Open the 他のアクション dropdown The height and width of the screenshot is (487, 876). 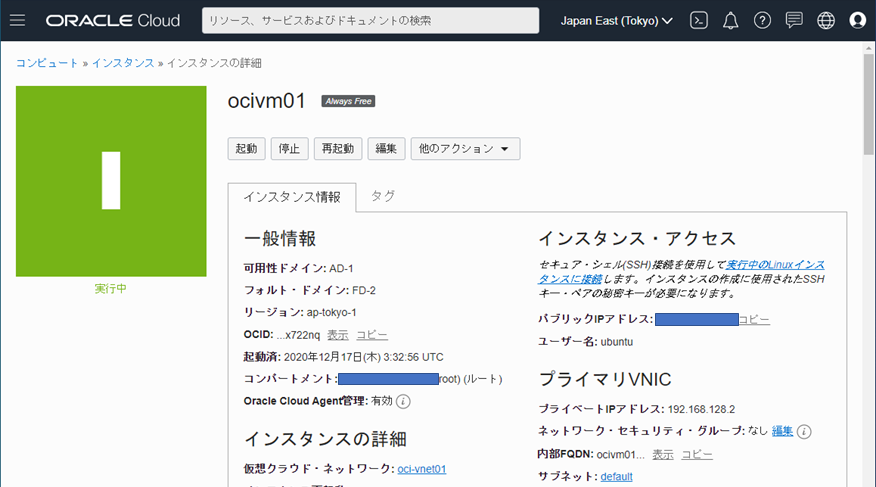(465, 149)
